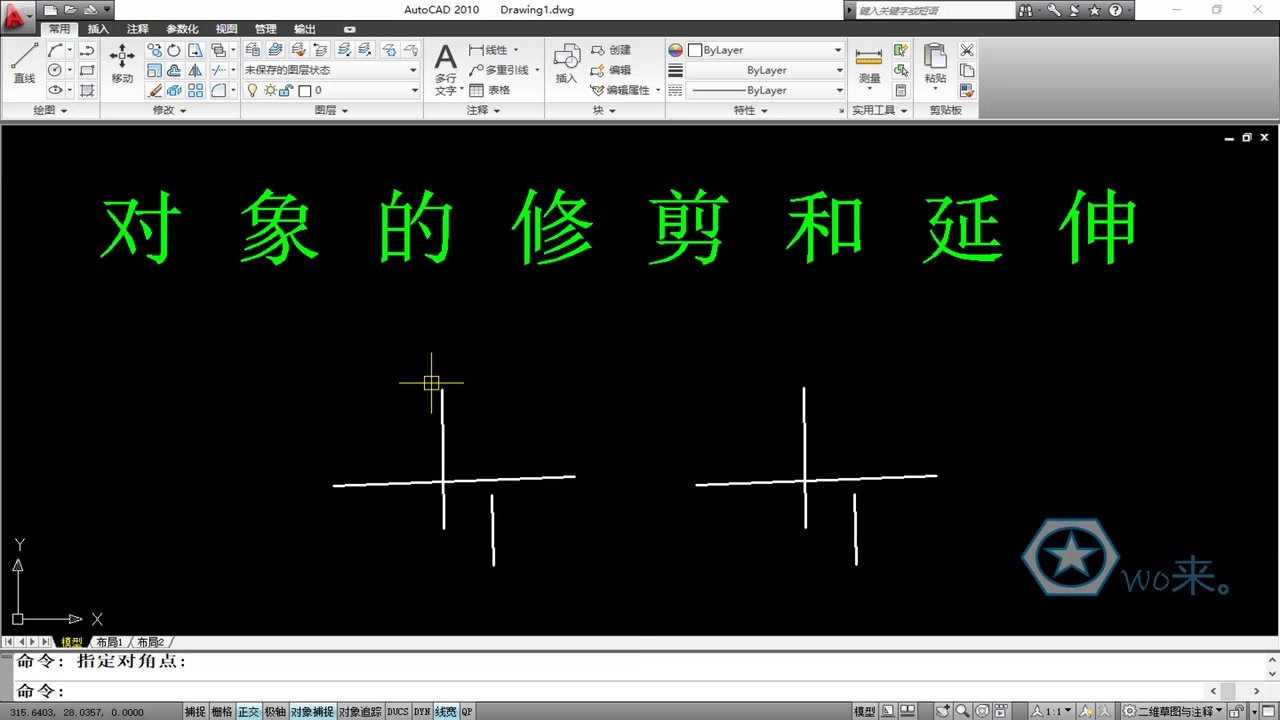Toggle Object Snap (对象捕捉)
Viewport: 1280px width, 720px height.
312,712
